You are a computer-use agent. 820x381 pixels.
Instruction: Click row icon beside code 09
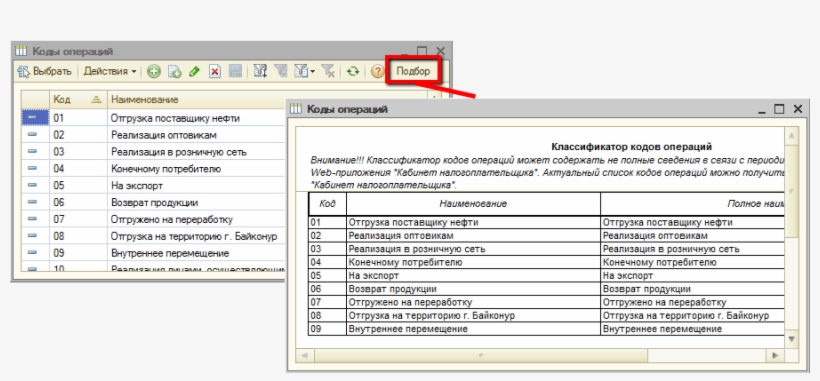[32, 253]
